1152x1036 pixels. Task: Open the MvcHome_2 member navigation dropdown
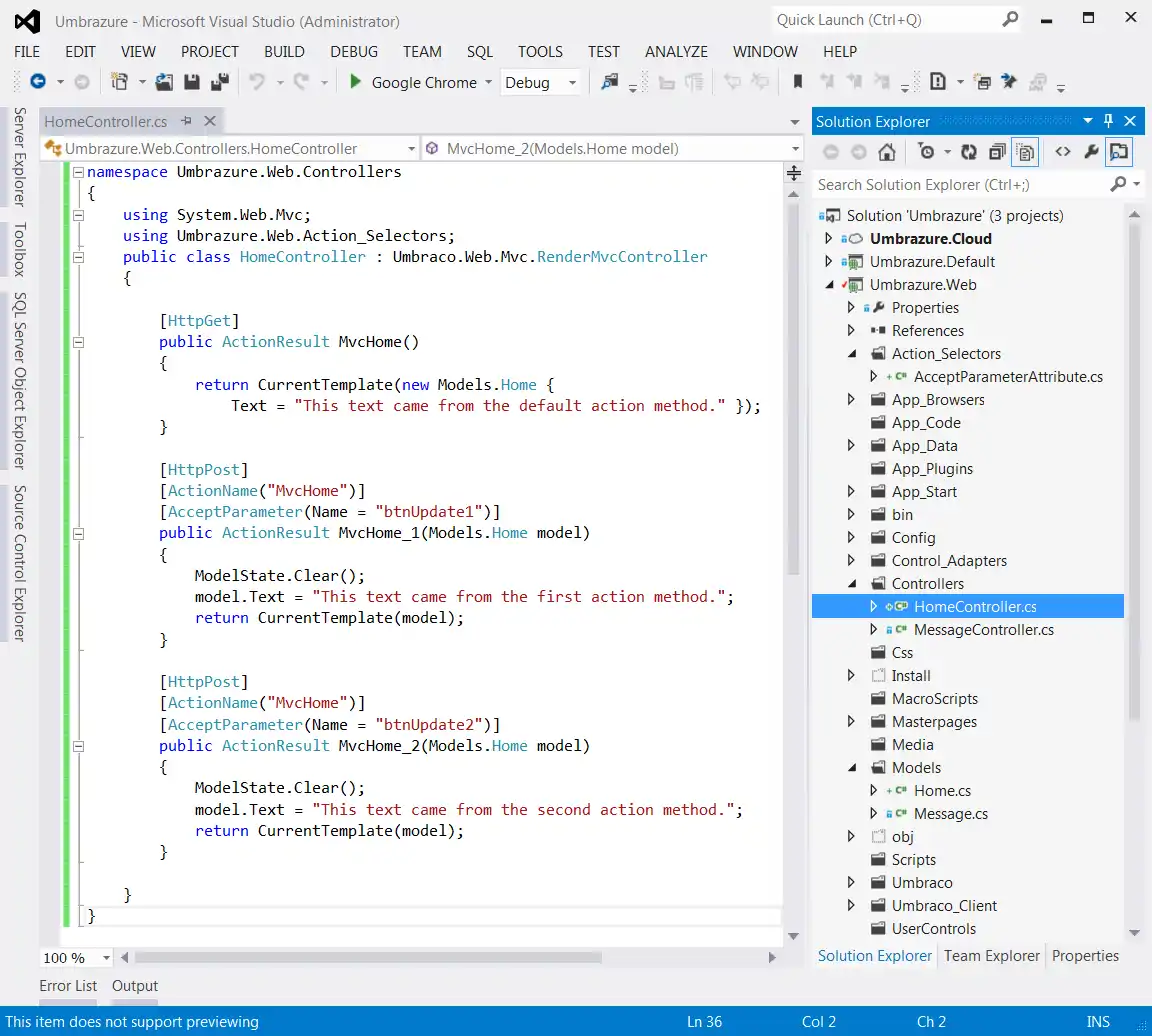pos(795,148)
